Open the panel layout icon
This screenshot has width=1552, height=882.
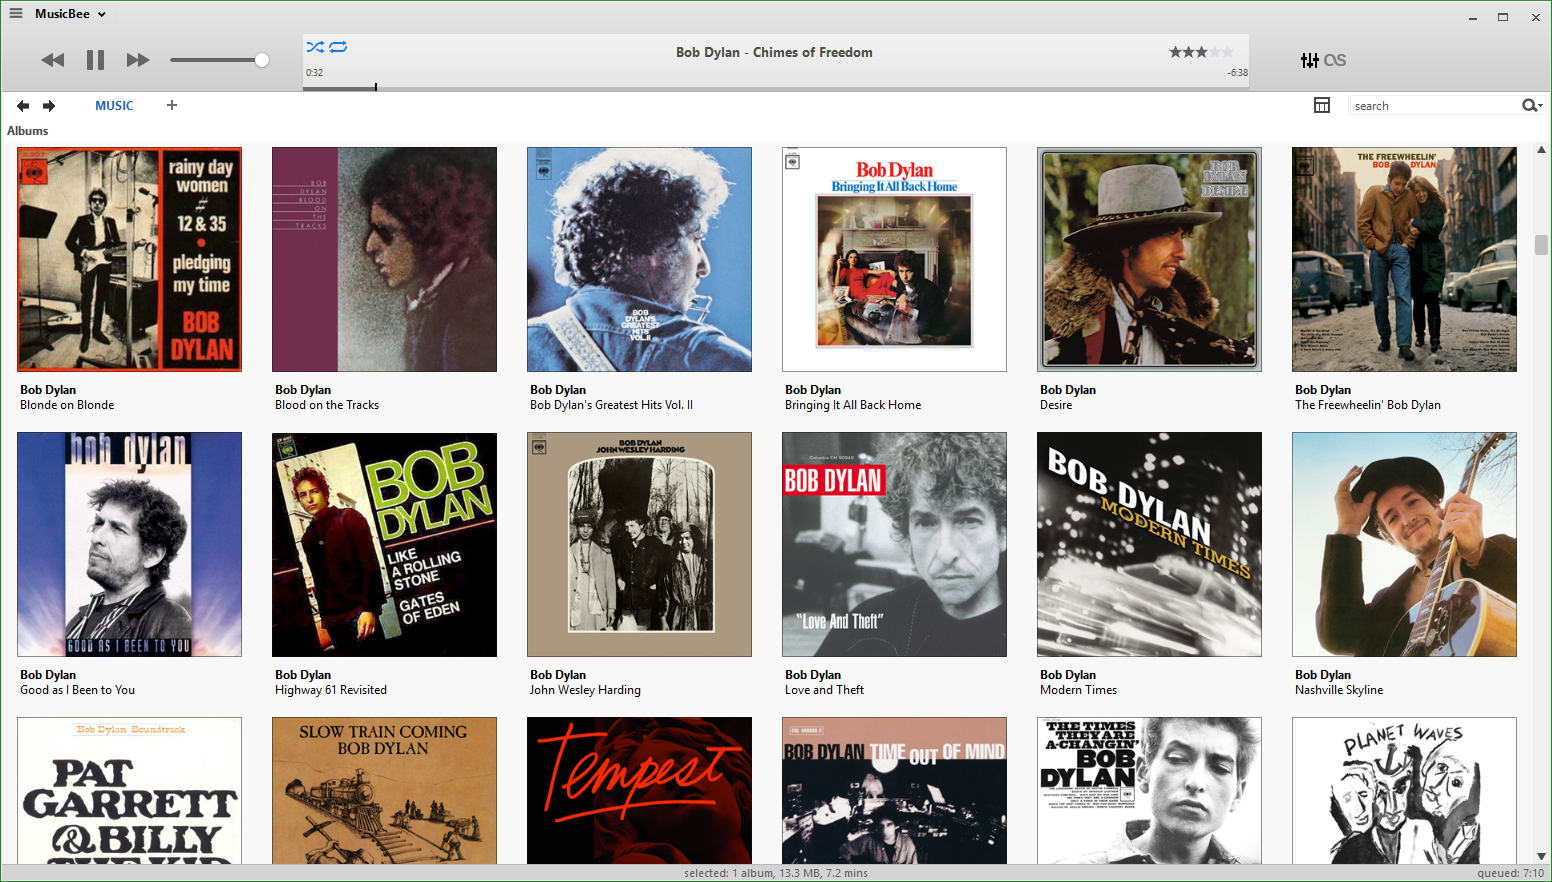pos(1322,105)
